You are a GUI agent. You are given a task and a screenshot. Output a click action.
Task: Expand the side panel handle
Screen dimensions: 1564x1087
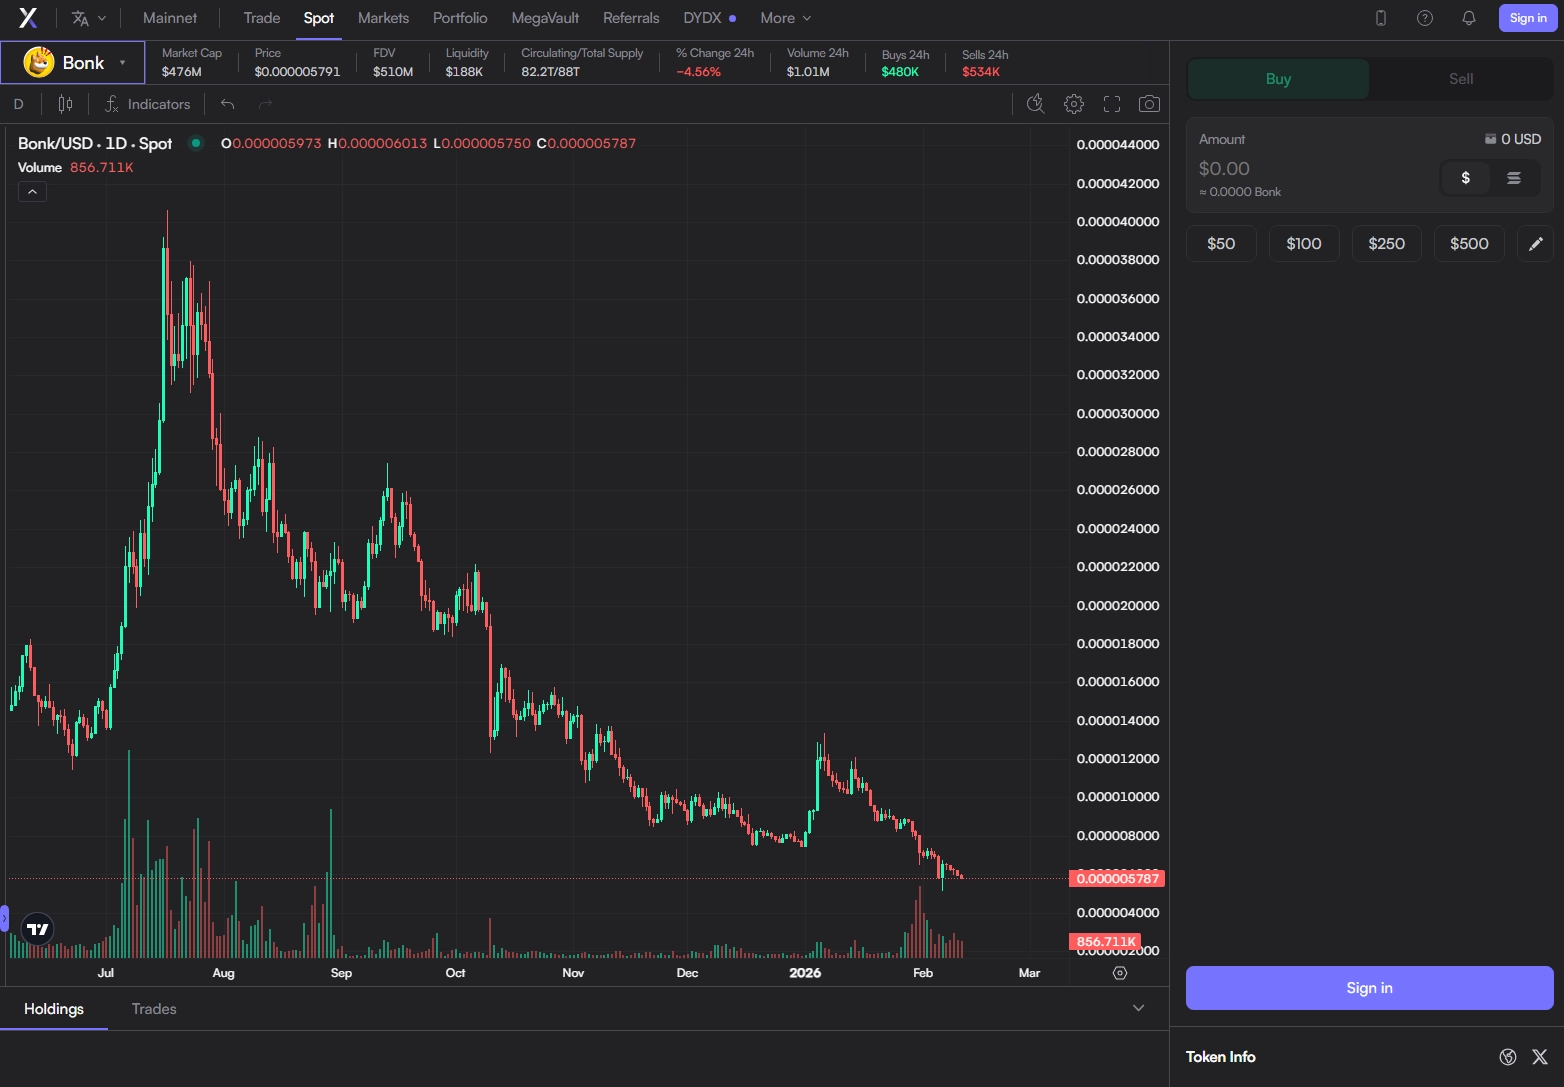pos(4,919)
